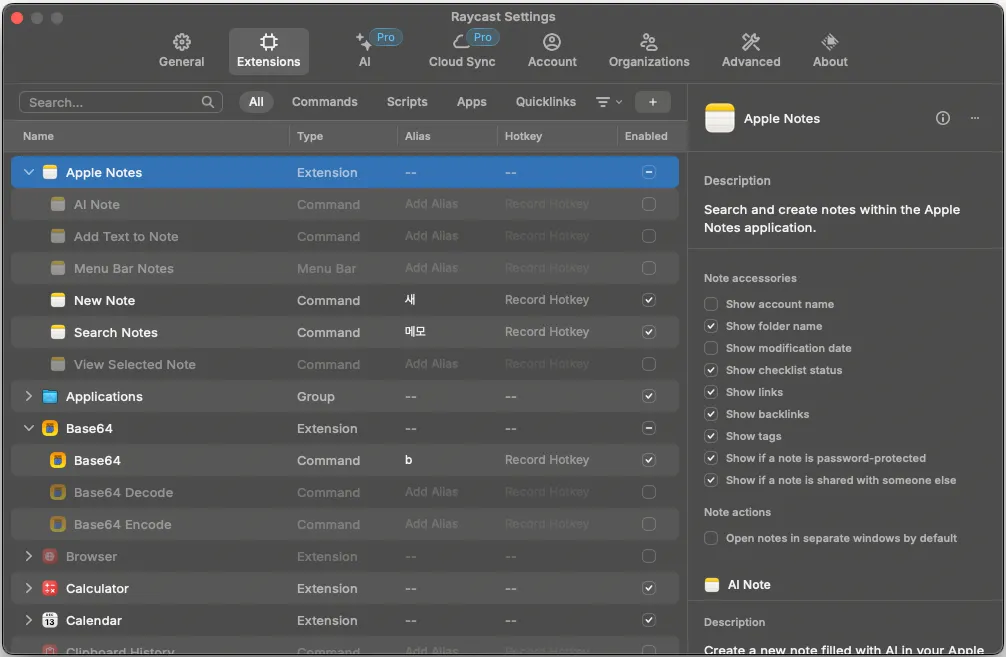
Task: Expand the Applications group
Action: click(x=29, y=397)
